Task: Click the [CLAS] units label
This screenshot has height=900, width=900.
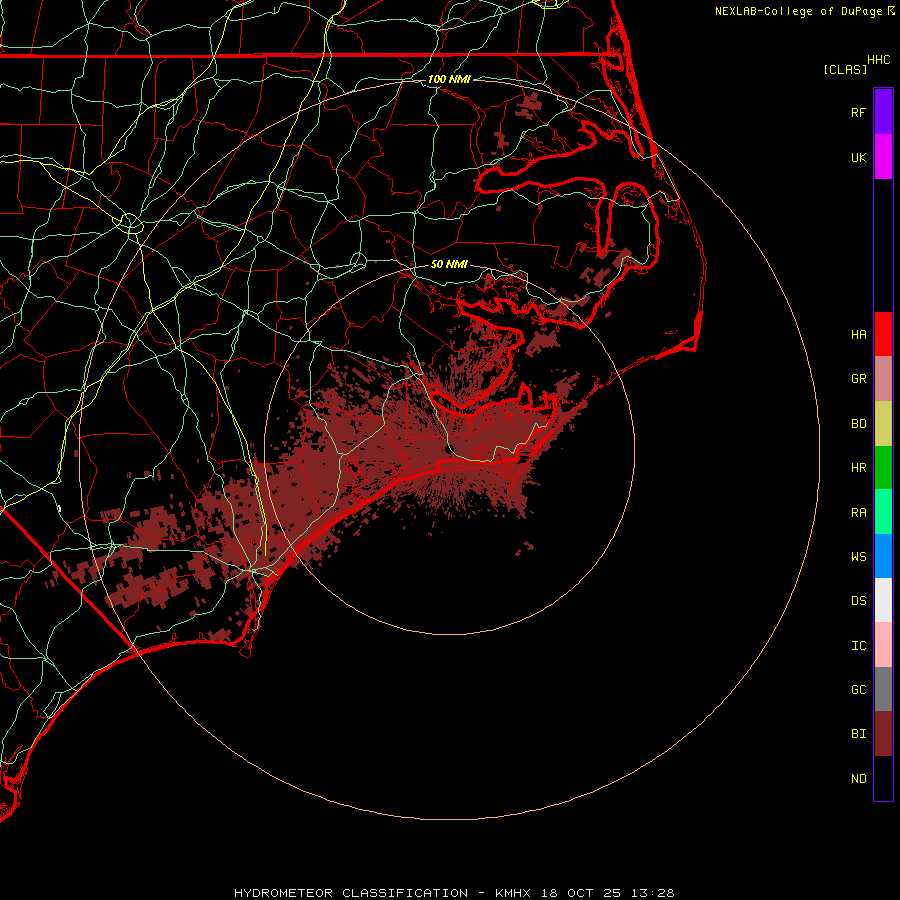Action: click(845, 69)
